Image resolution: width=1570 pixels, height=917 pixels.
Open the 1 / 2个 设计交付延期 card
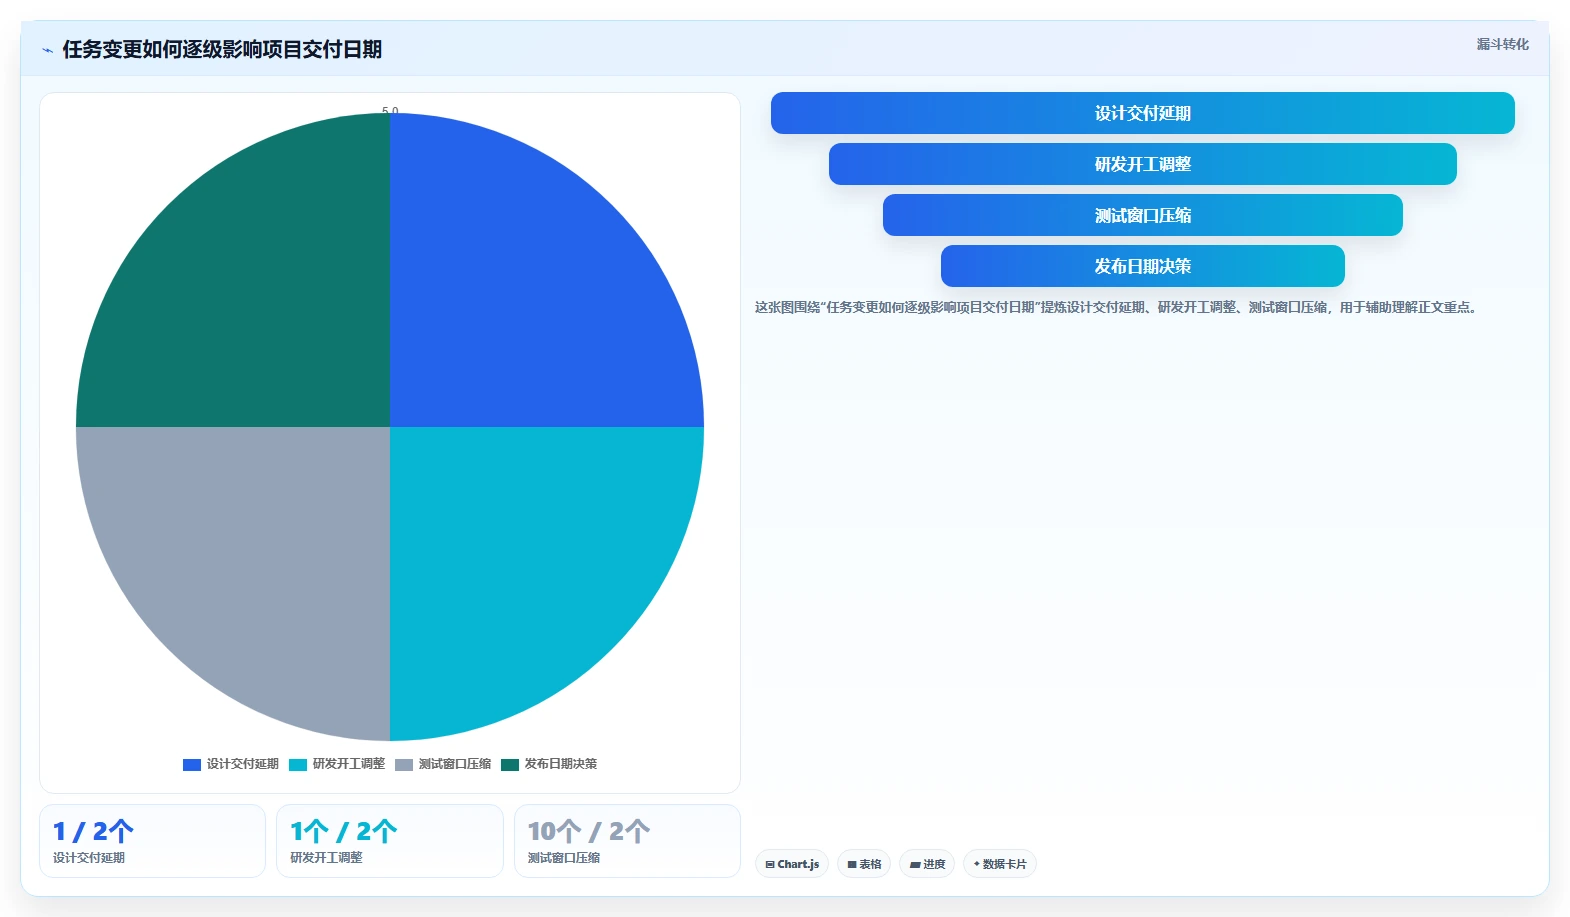(x=152, y=841)
